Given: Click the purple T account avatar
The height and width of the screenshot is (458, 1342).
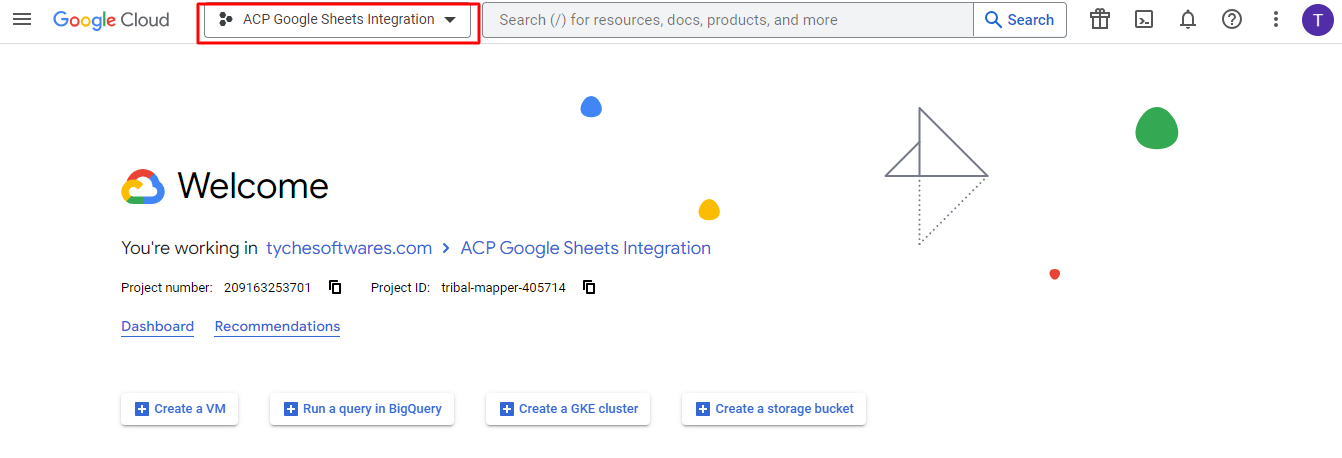Looking at the screenshot, I should coord(1317,20).
